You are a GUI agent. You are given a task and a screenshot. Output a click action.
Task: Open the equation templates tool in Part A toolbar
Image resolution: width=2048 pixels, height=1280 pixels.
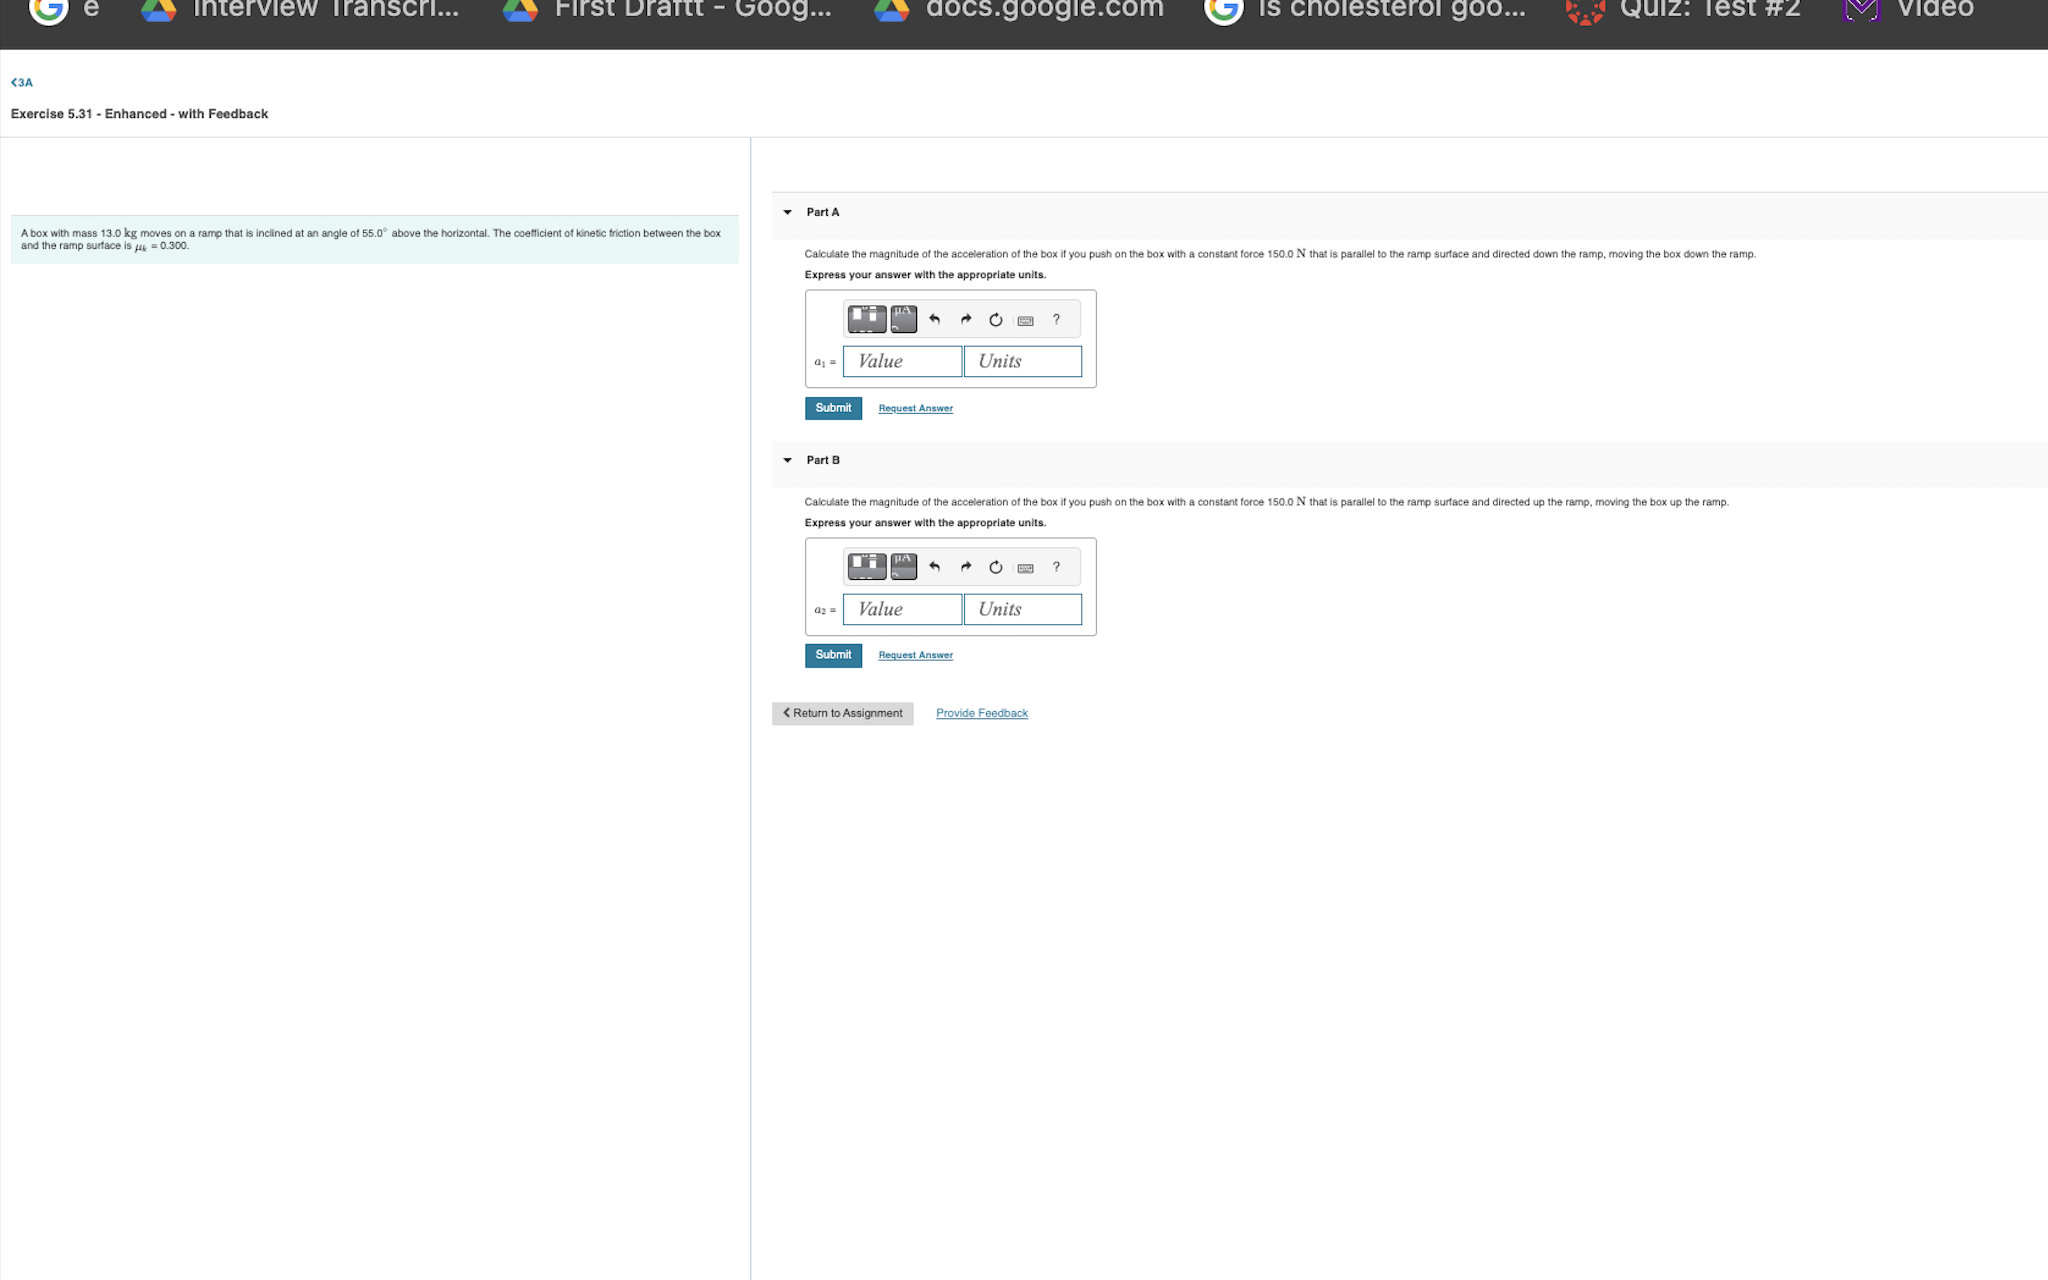tap(867, 318)
